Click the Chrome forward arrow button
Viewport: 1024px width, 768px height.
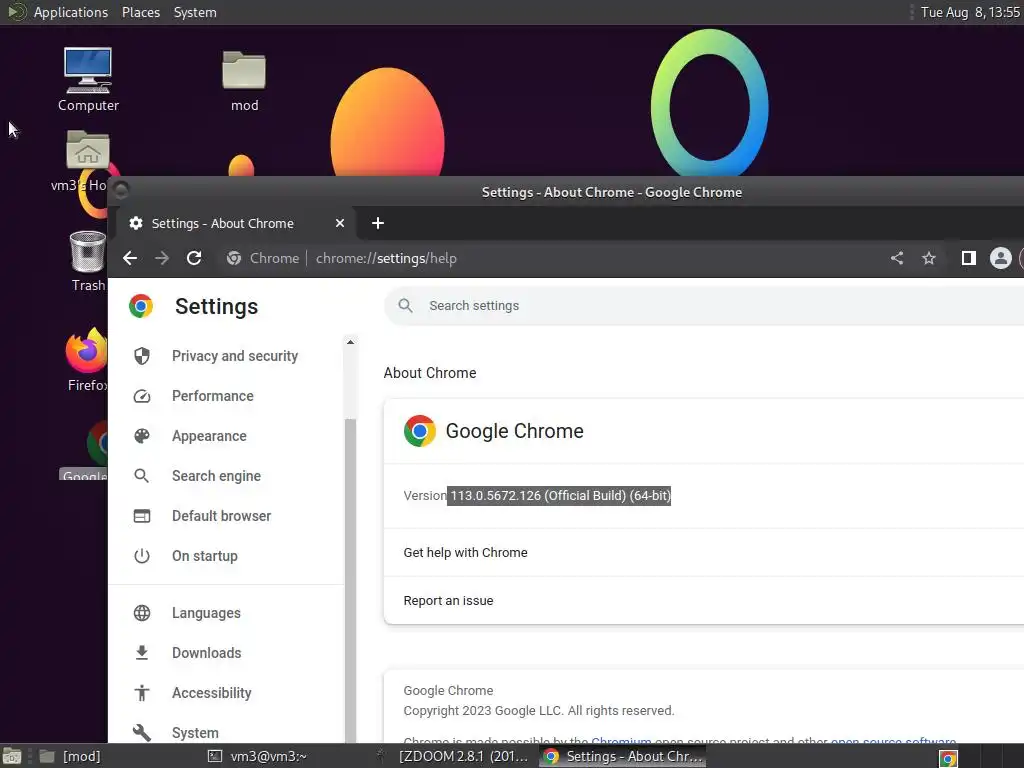tap(161, 258)
